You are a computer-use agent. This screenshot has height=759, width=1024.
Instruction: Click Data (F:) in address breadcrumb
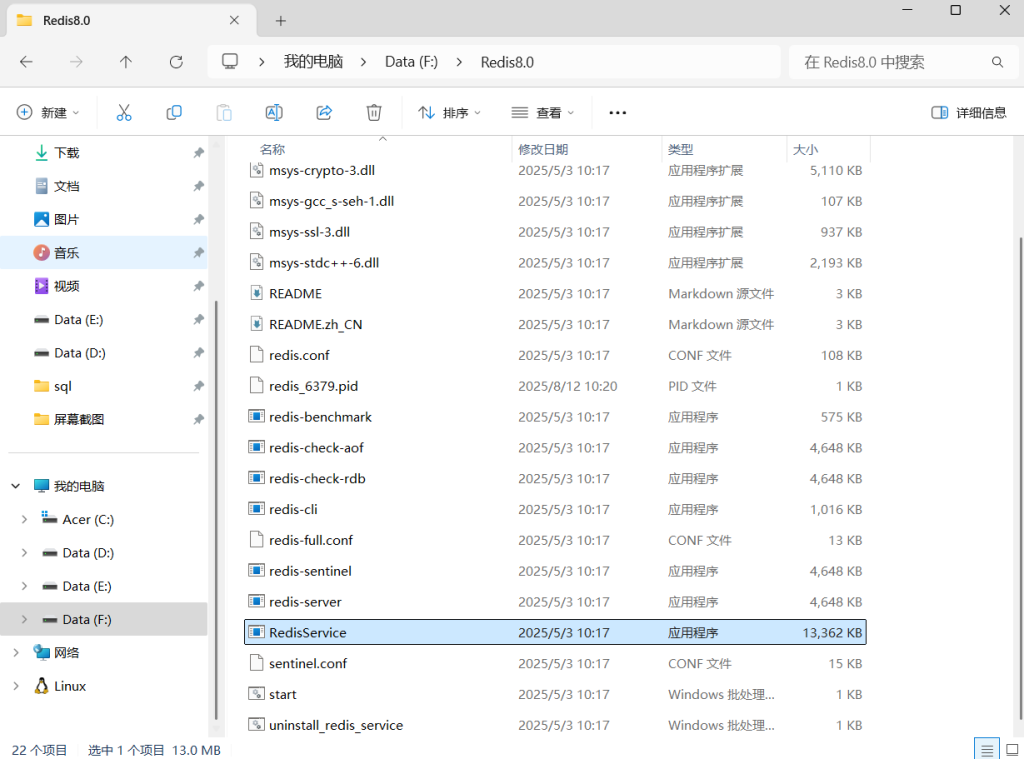point(411,62)
